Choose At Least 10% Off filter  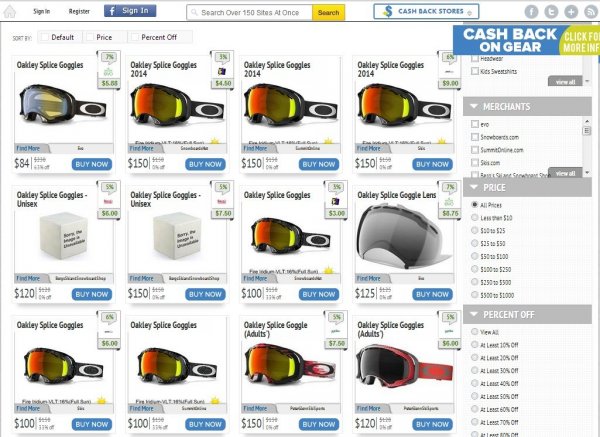474,344
